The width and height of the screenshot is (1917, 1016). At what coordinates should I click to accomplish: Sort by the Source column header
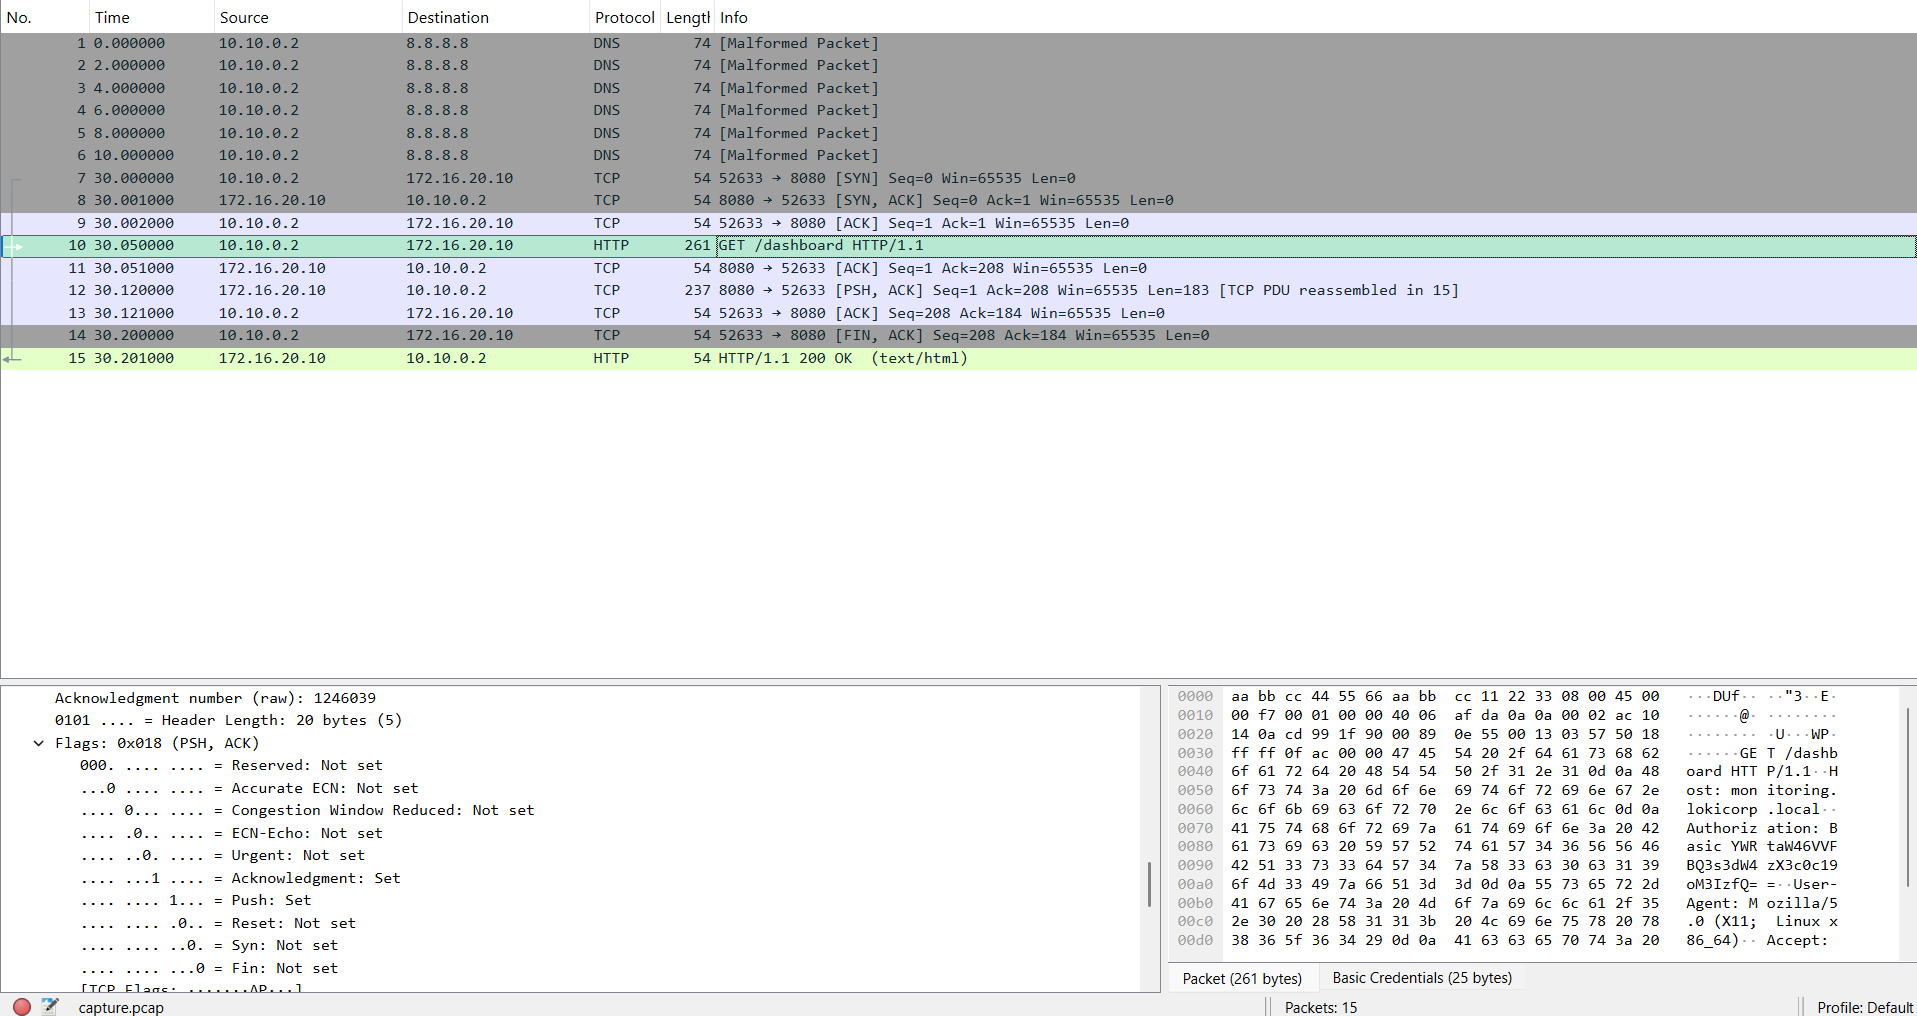(x=307, y=17)
